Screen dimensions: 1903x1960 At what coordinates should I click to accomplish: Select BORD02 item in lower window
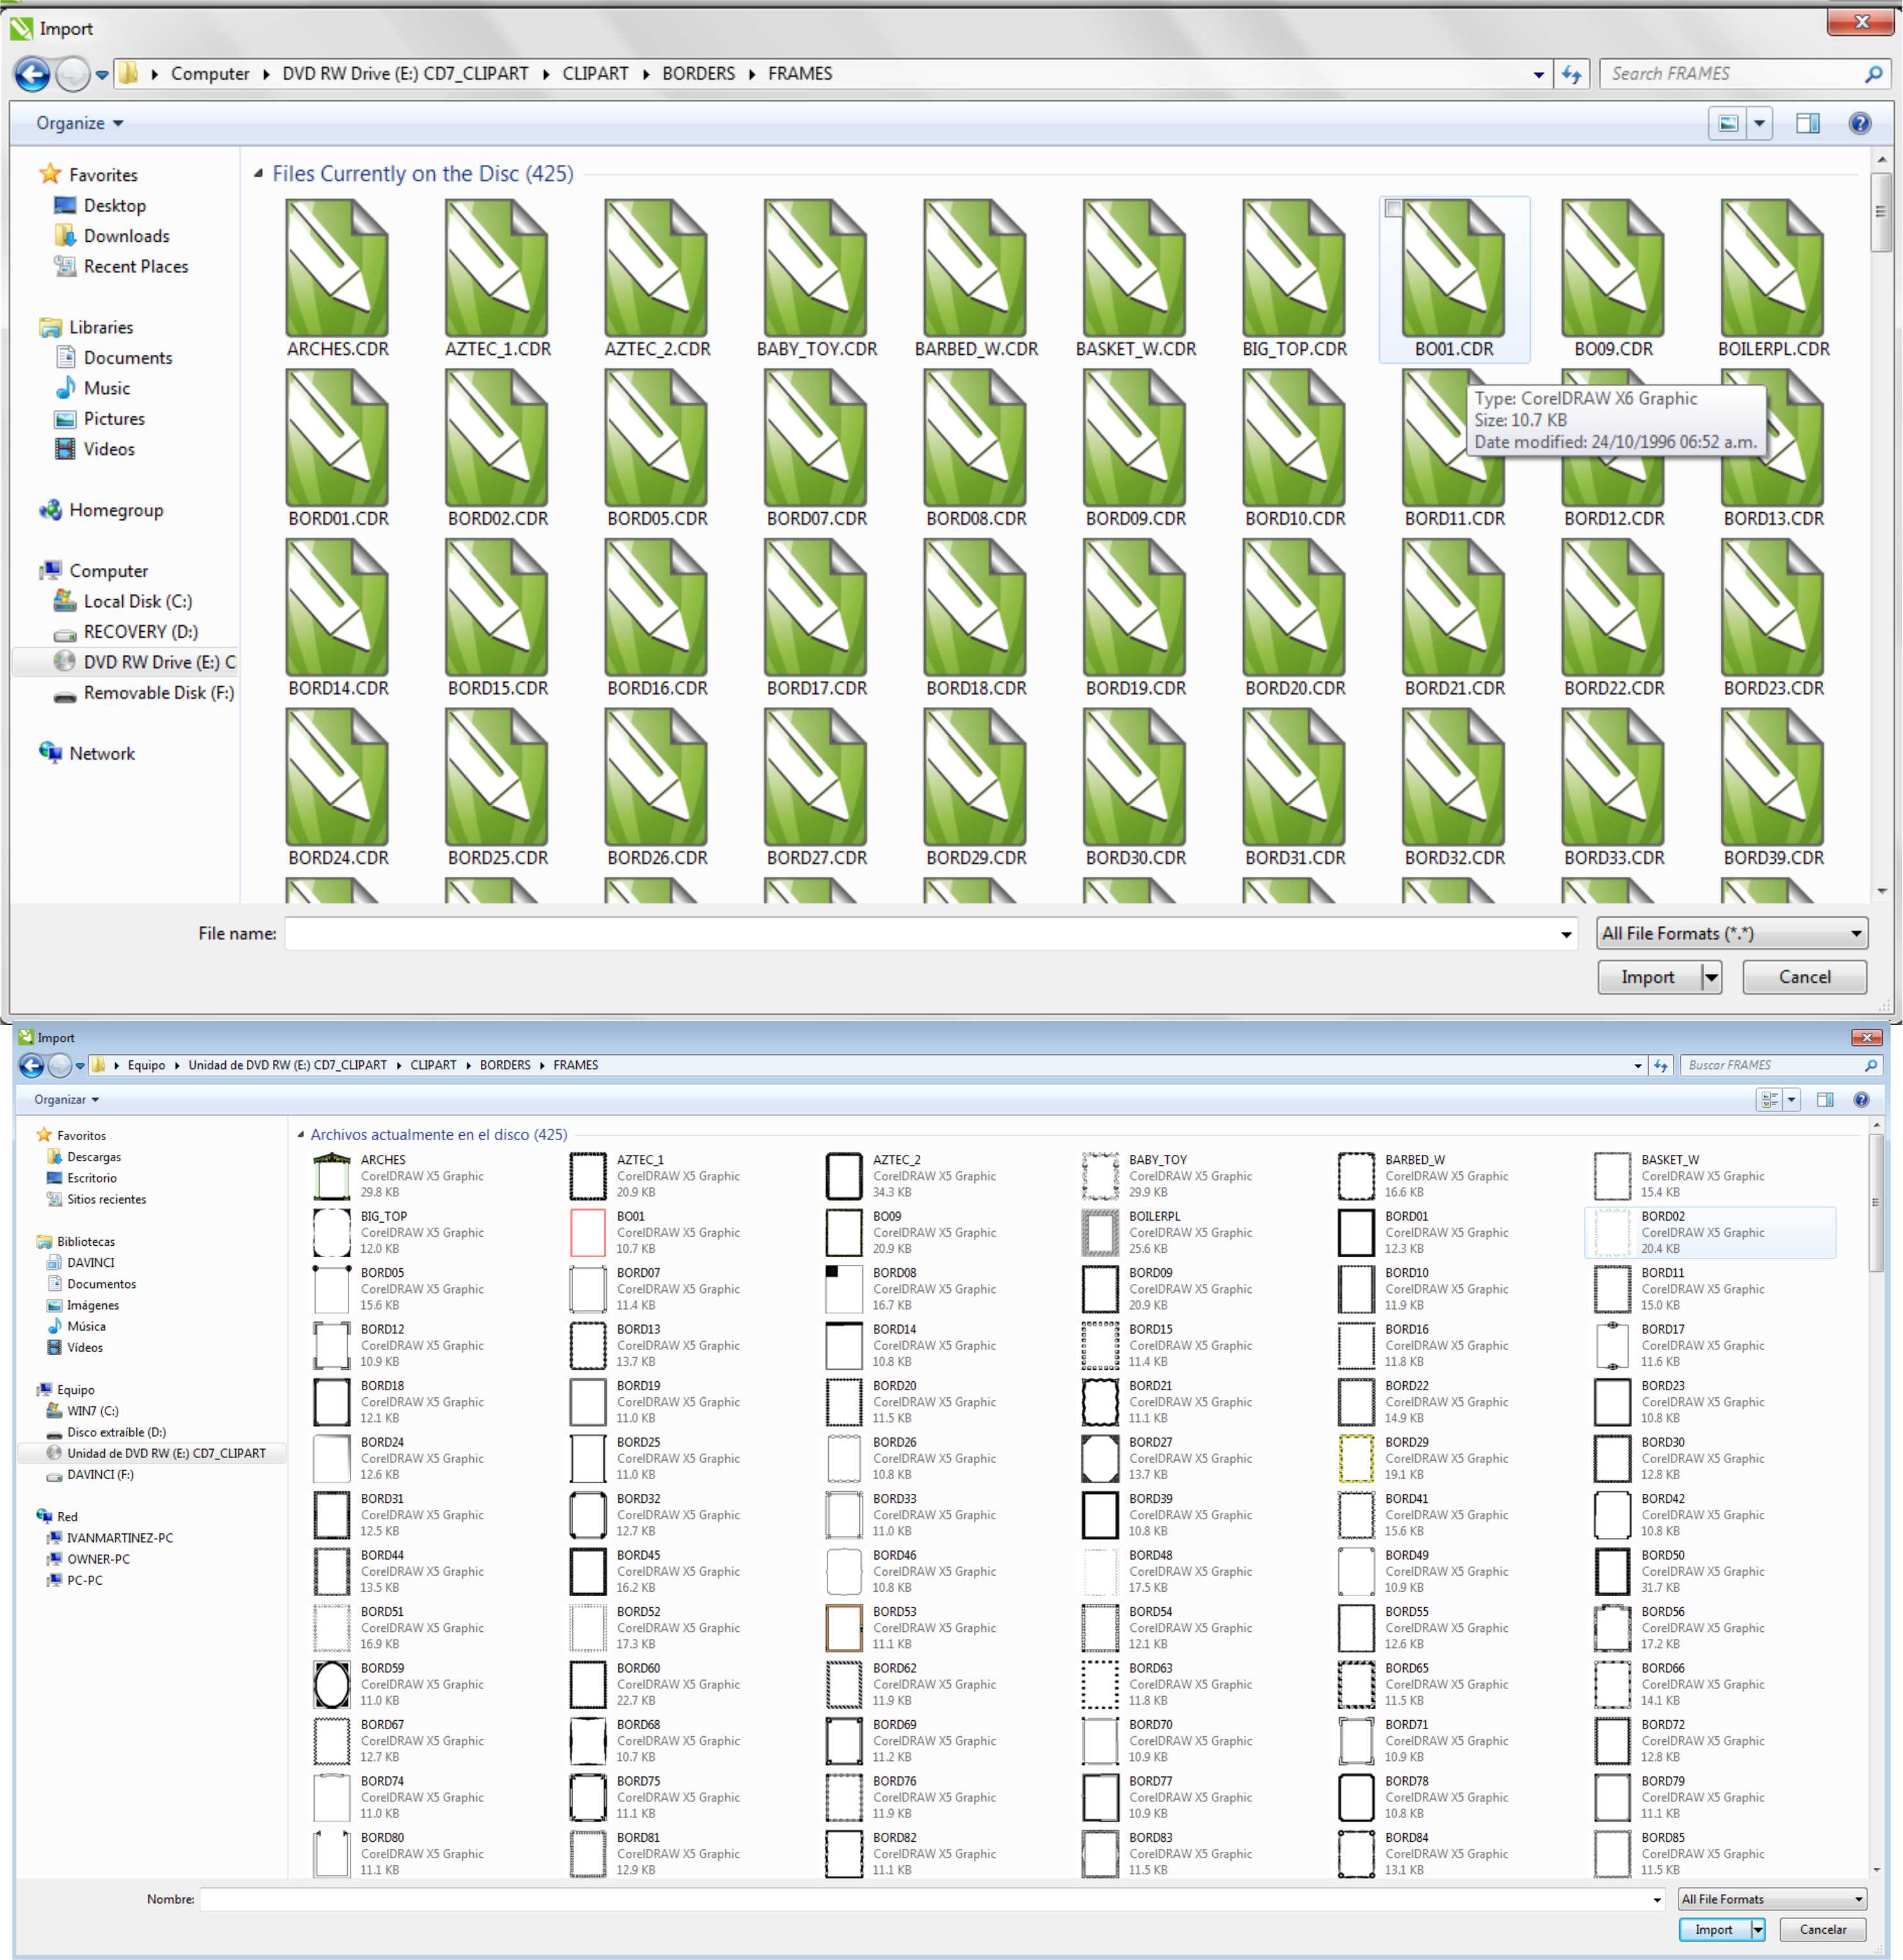[x=1711, y=1232]
